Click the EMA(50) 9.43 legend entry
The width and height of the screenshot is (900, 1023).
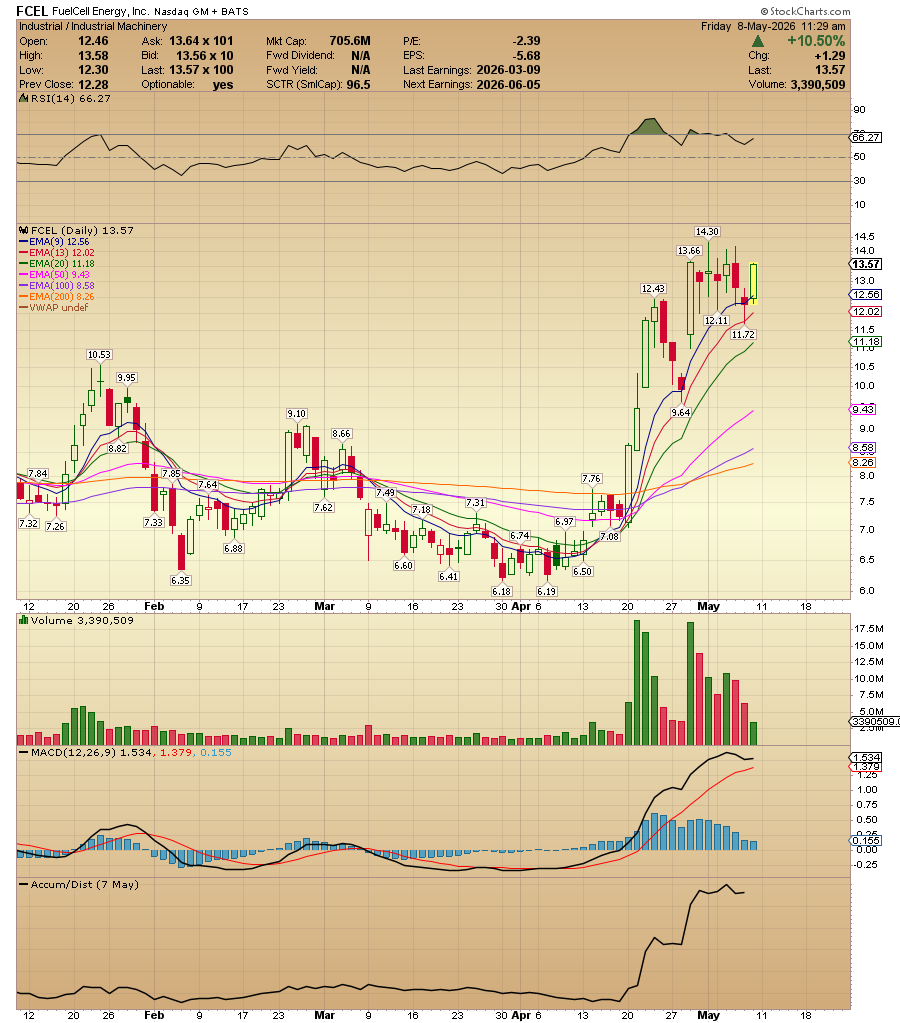pos(55,275)
